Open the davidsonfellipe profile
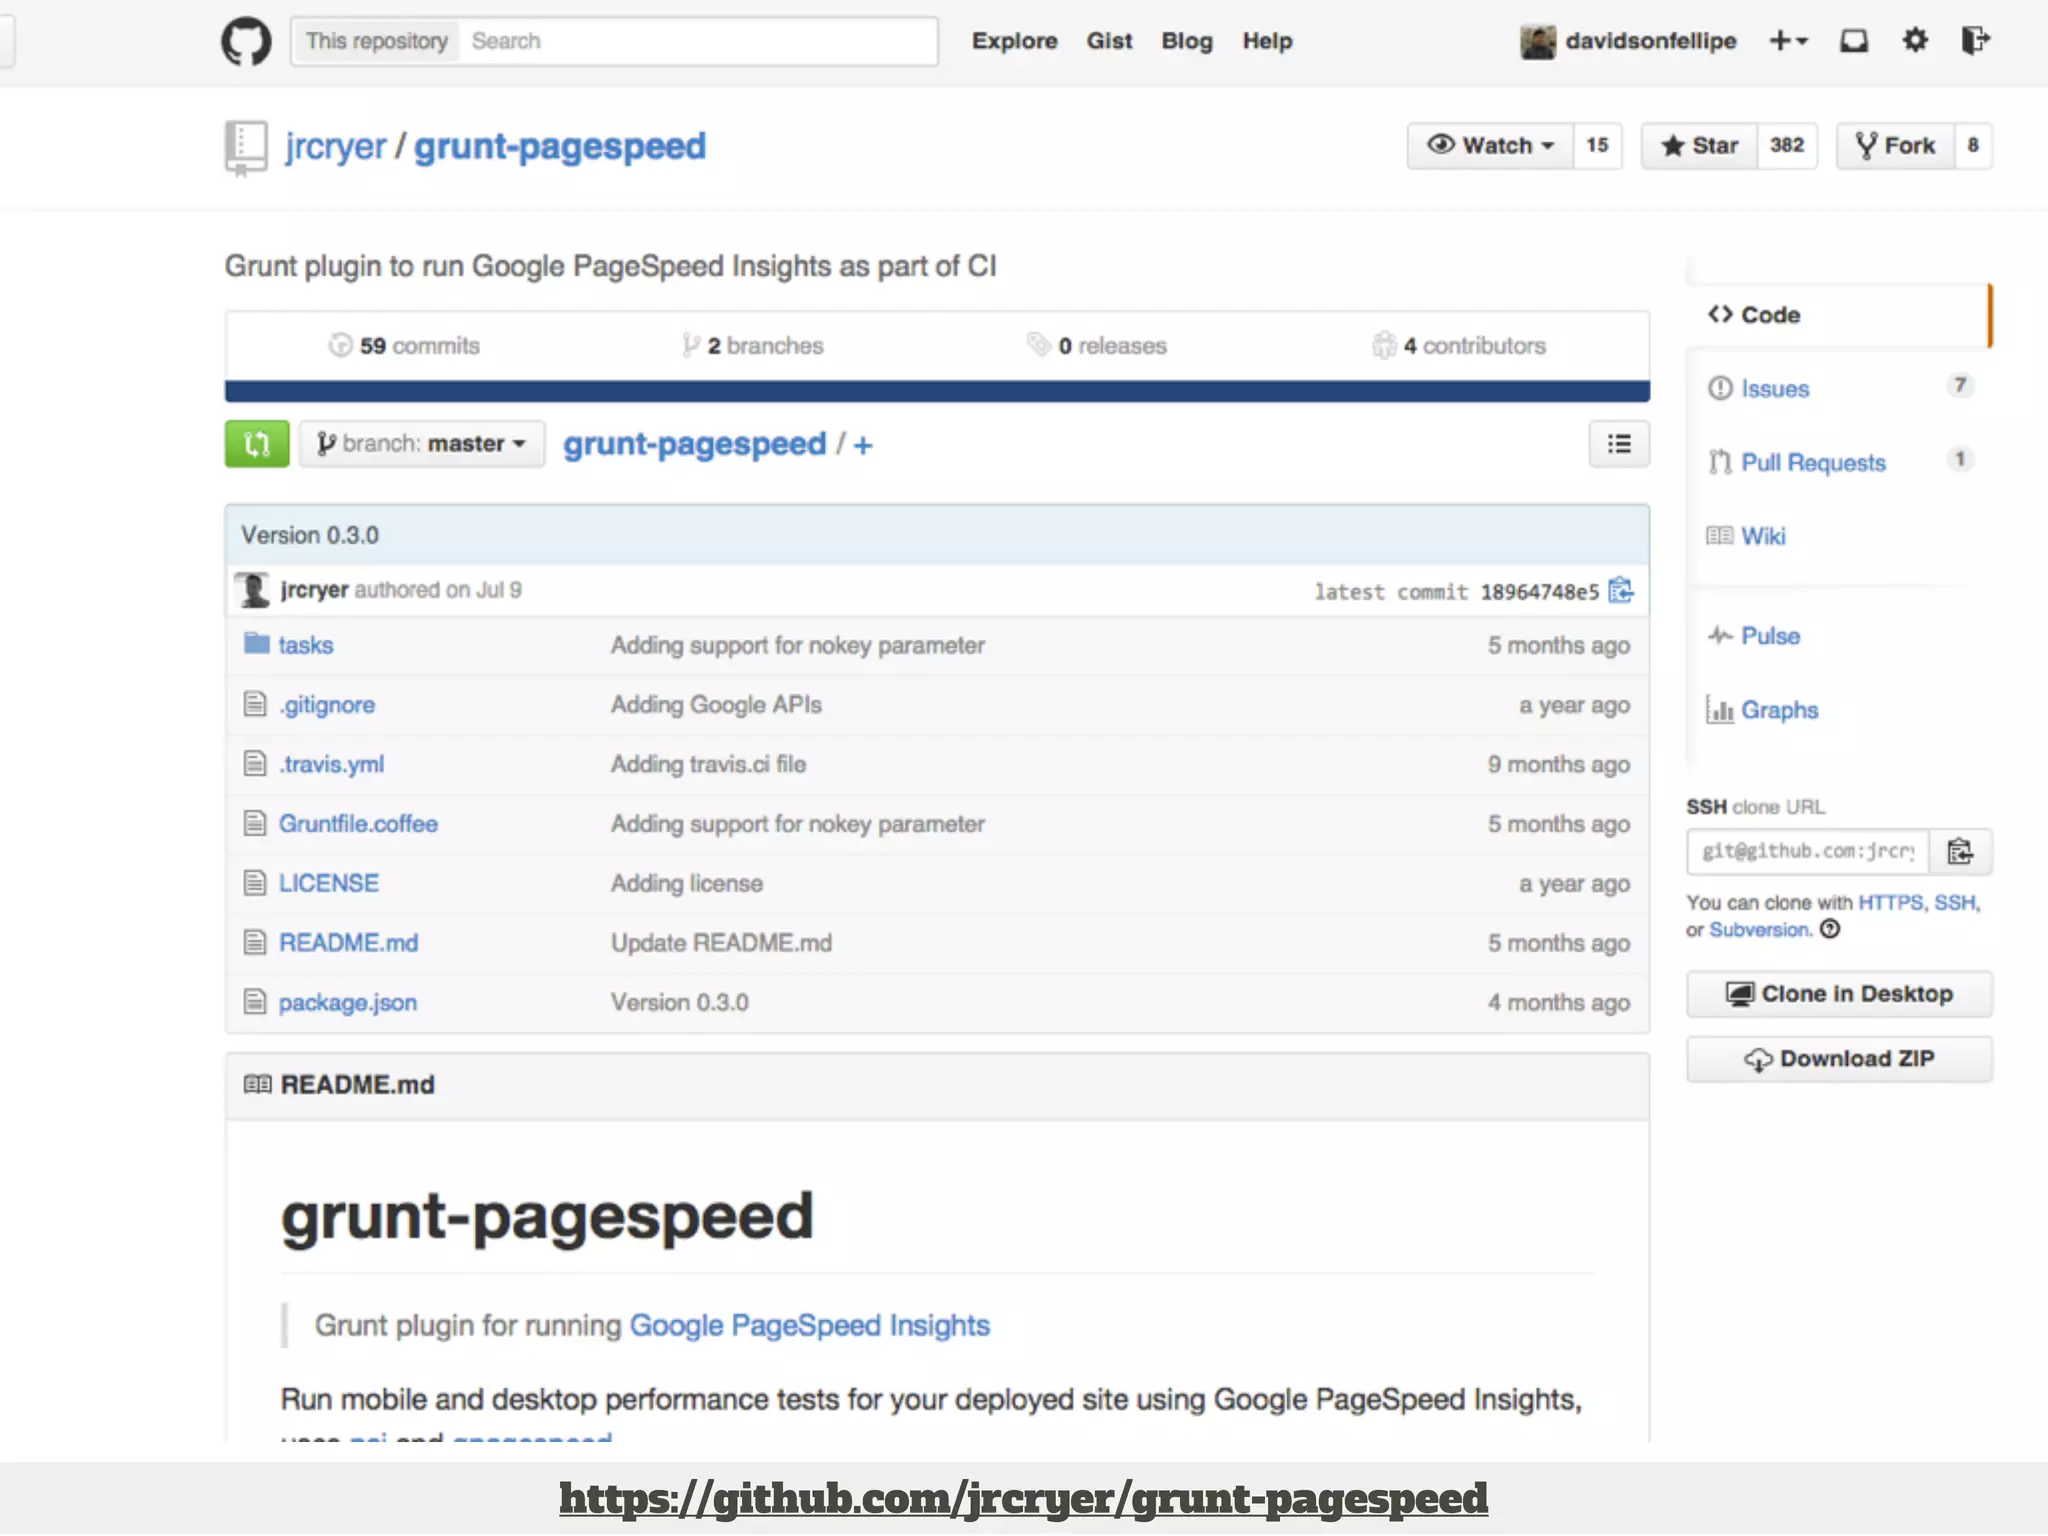Viewport: 2048px width, 1536px height. coord(1628,41)
